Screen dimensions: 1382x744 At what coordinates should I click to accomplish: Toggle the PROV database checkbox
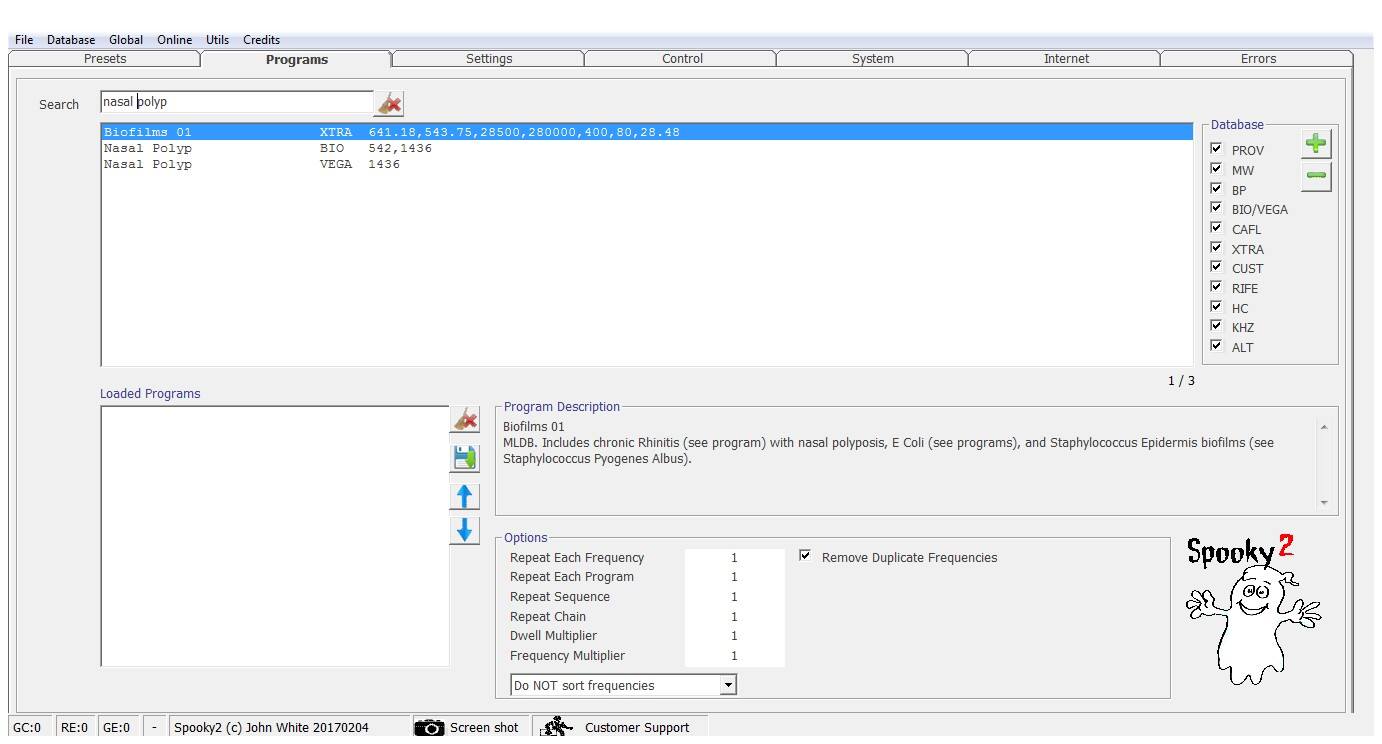click(x=1216, y=149)
